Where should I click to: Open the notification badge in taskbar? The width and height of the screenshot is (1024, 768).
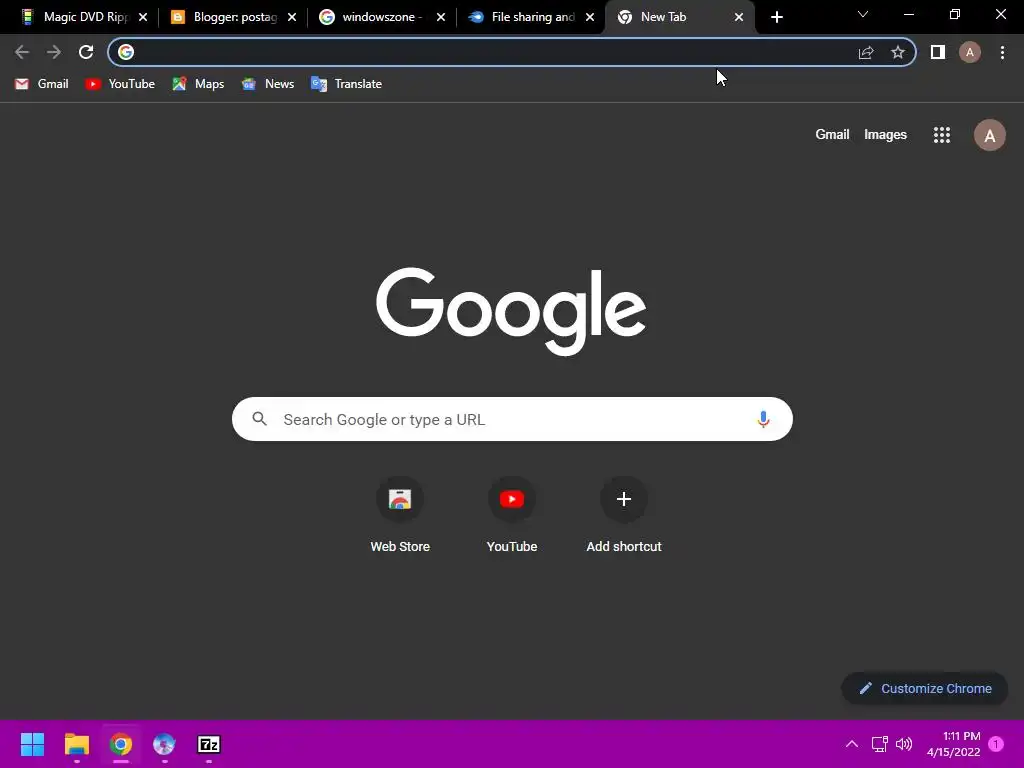[996, 744]
